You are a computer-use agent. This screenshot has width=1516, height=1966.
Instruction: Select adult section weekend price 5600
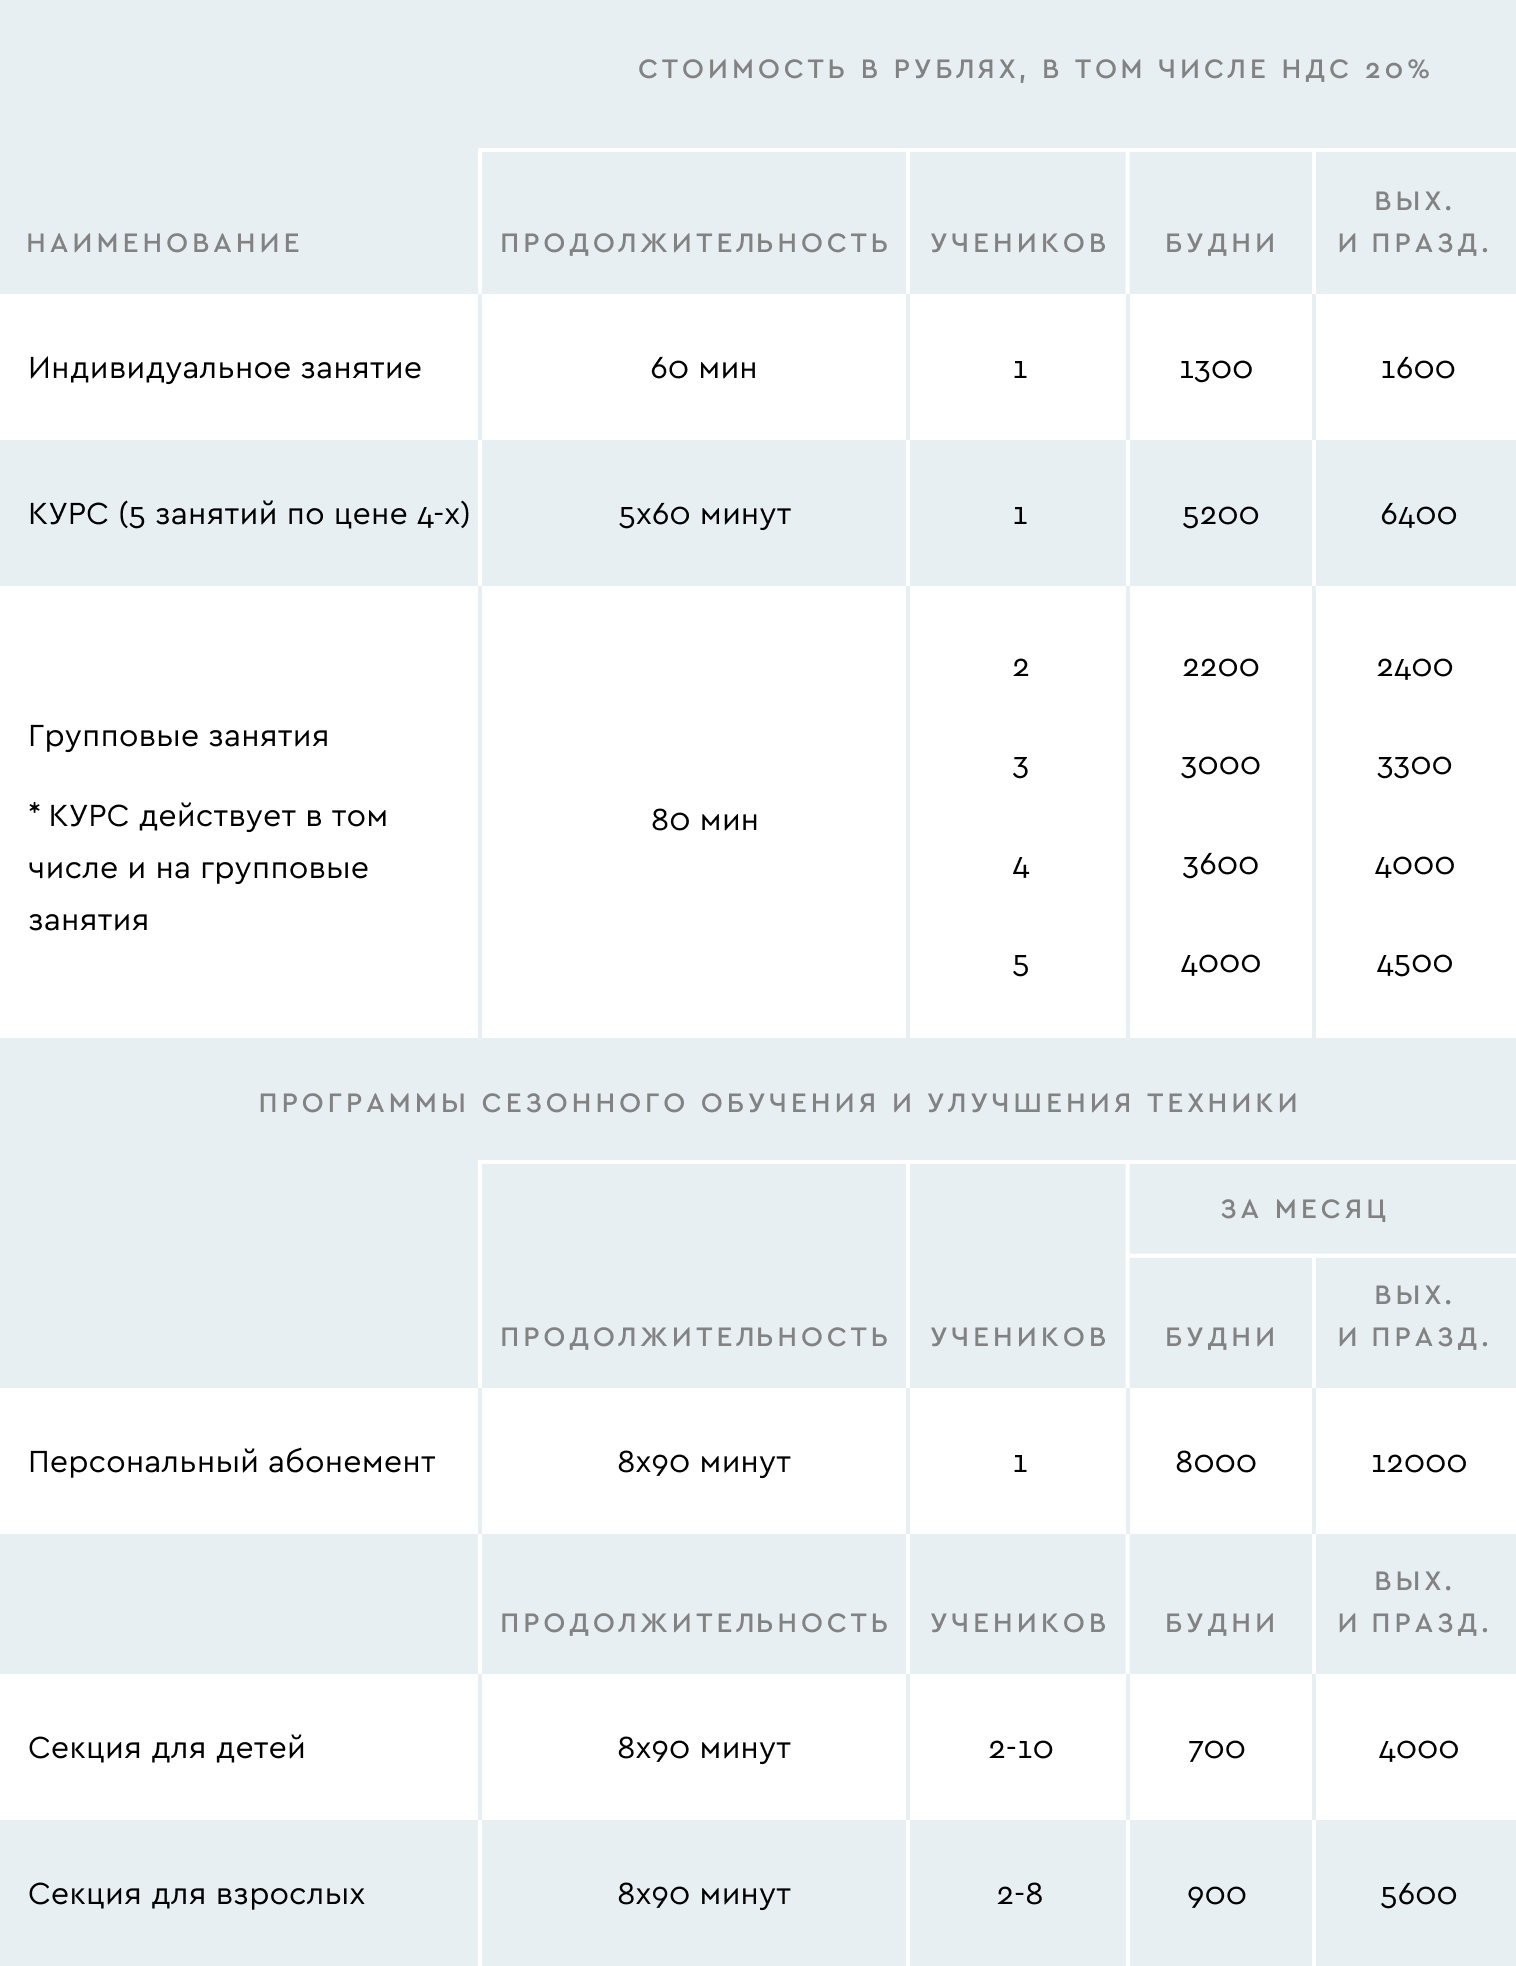pos(1418,1895)
